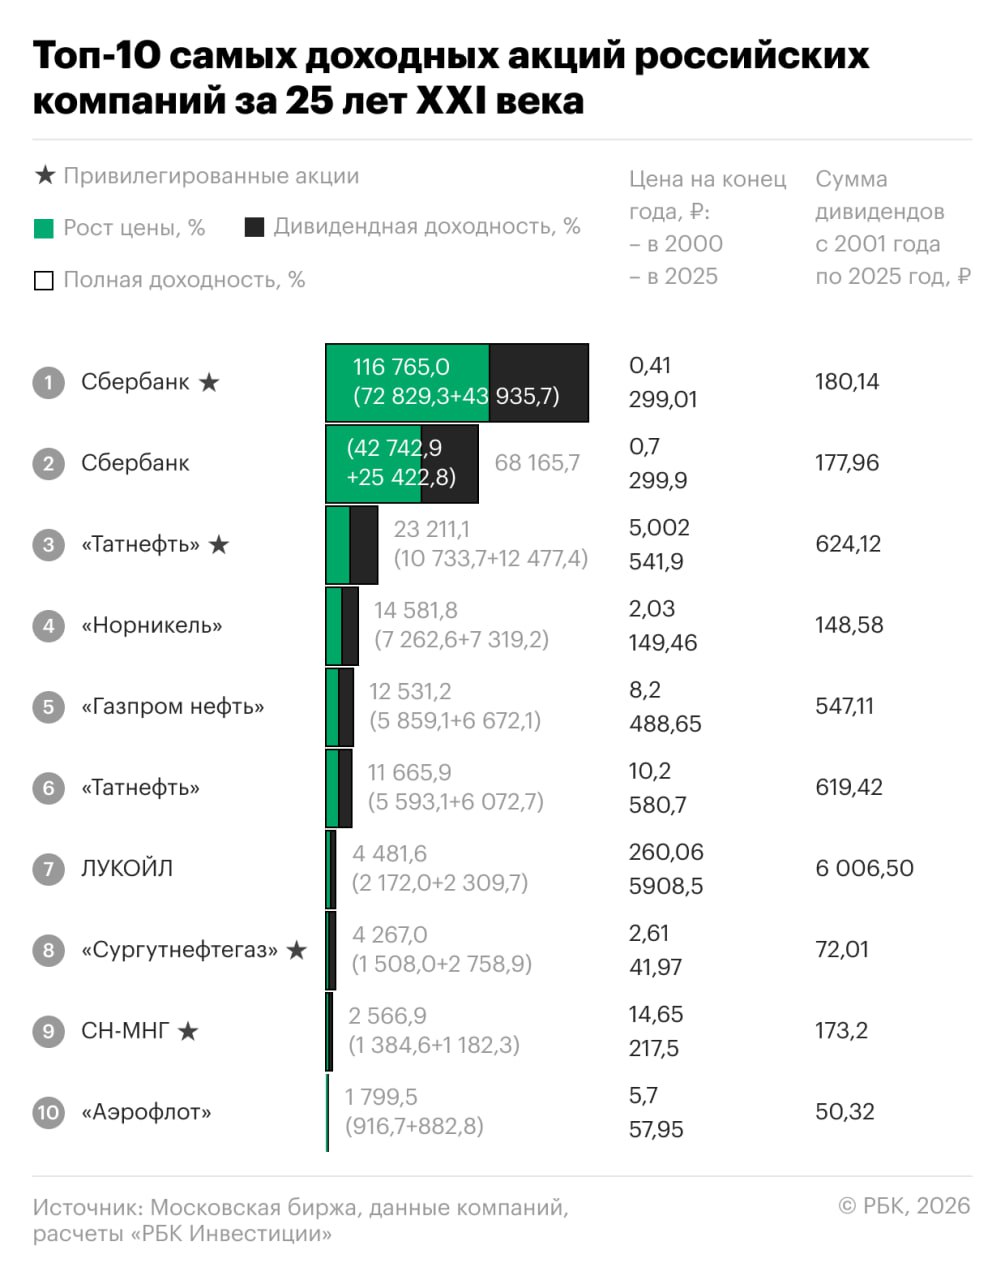The height and width of the screenshot is (1280, 1005).
Task: Click the © РБК, 2026 copyright label
Action: [x=904, y=1206]
